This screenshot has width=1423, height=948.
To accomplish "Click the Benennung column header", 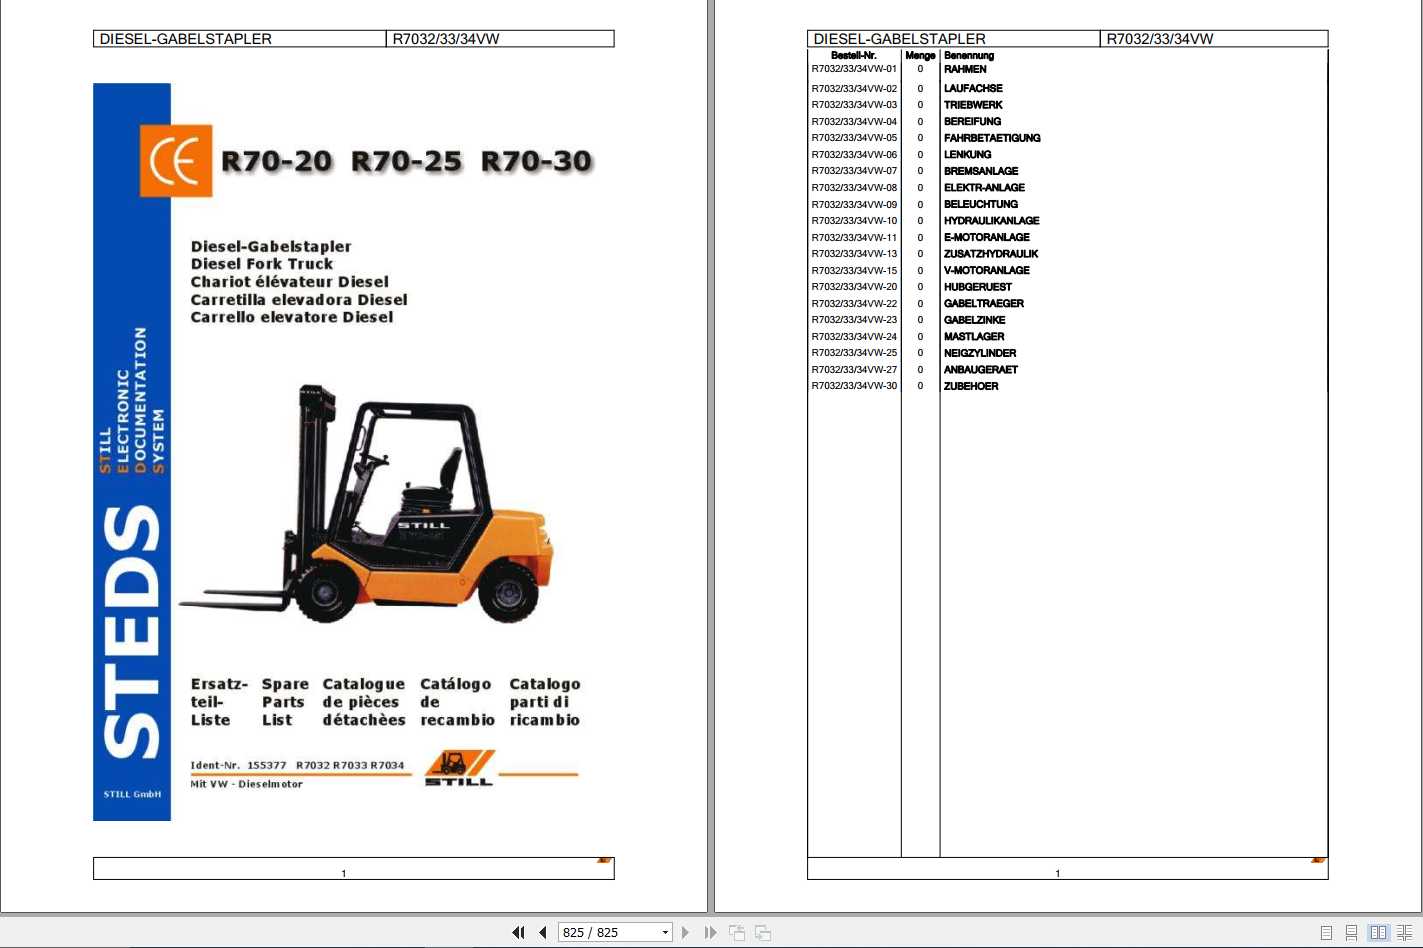I will pyautogui.click(x=969, y=56).
